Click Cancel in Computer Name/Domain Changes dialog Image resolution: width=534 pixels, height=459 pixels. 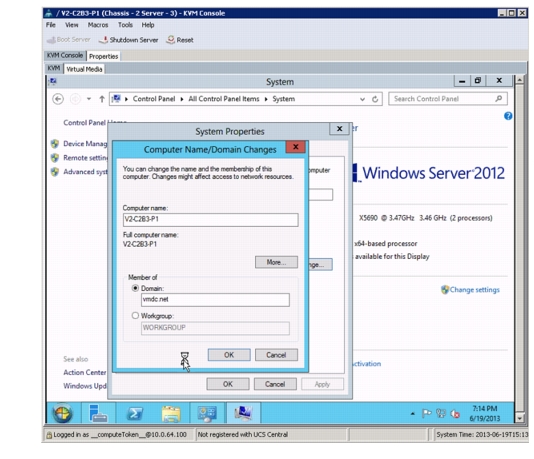(x=276, y=355)
